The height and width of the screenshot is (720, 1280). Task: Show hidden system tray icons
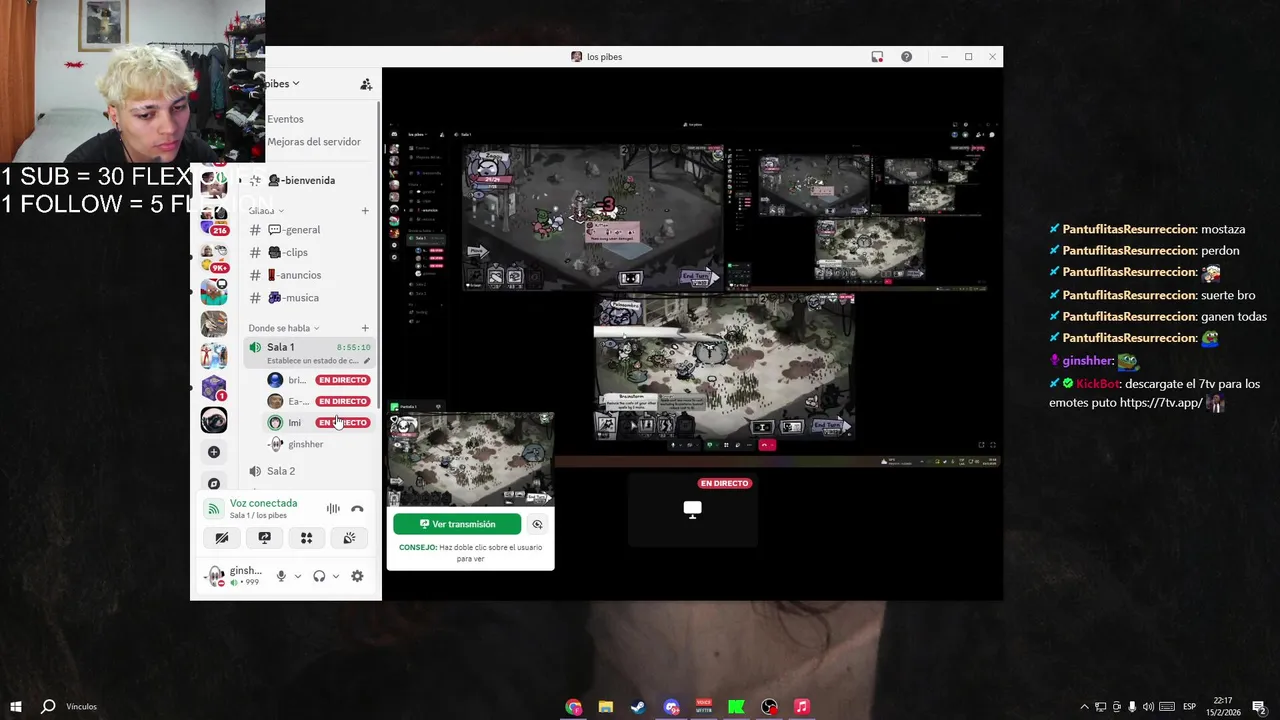coord(1084,707)
